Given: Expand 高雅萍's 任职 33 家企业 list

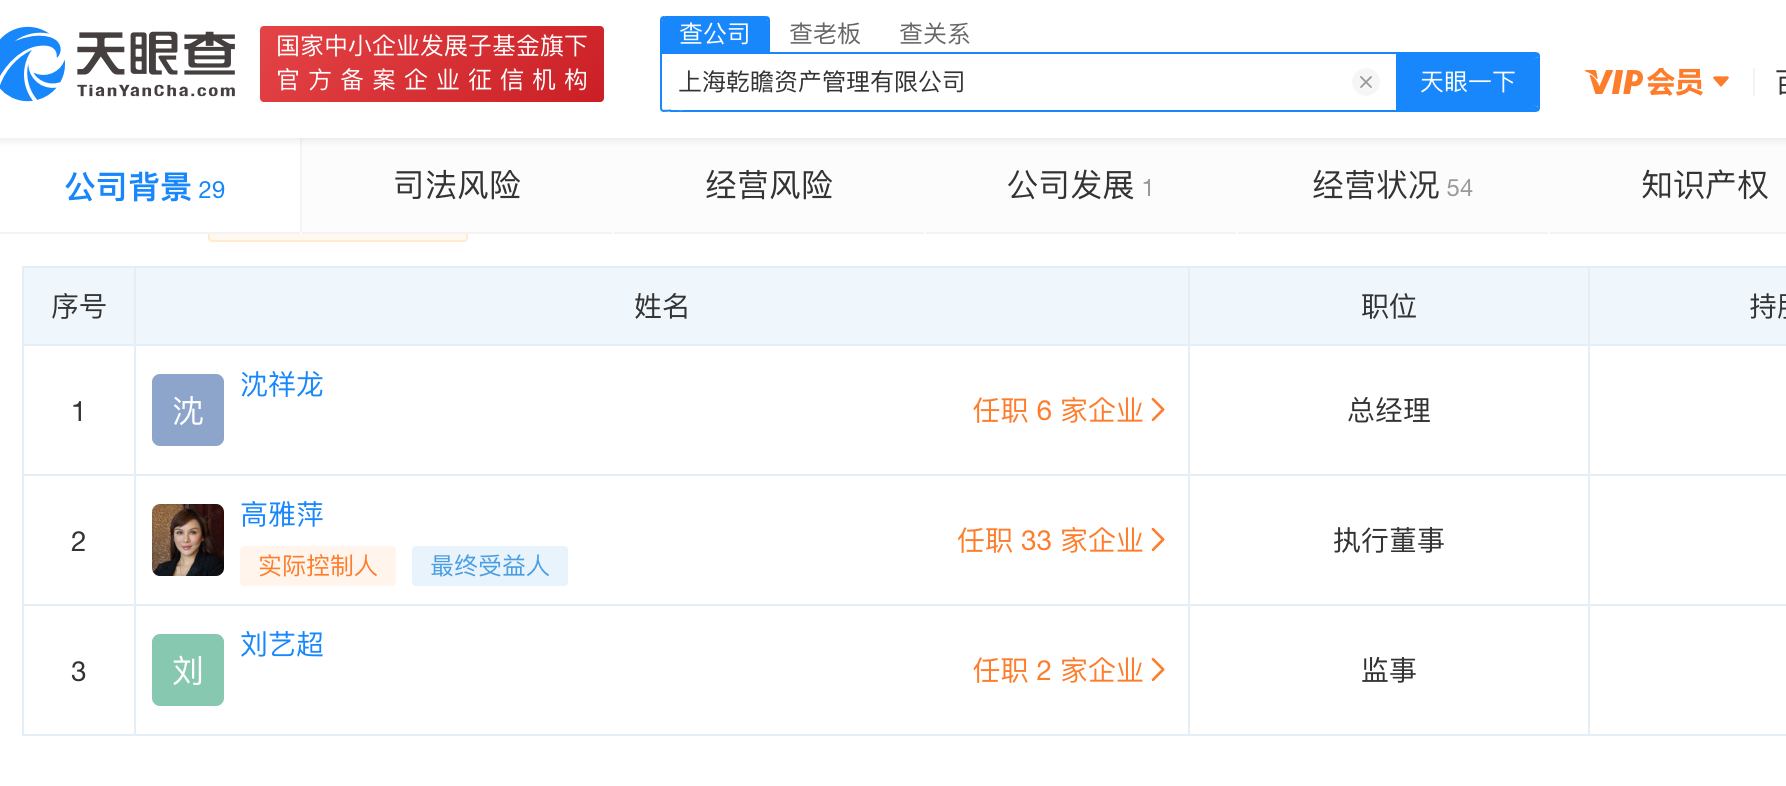Looking at the screenshot, I should pyautogui.click(x=1060, y=540).
